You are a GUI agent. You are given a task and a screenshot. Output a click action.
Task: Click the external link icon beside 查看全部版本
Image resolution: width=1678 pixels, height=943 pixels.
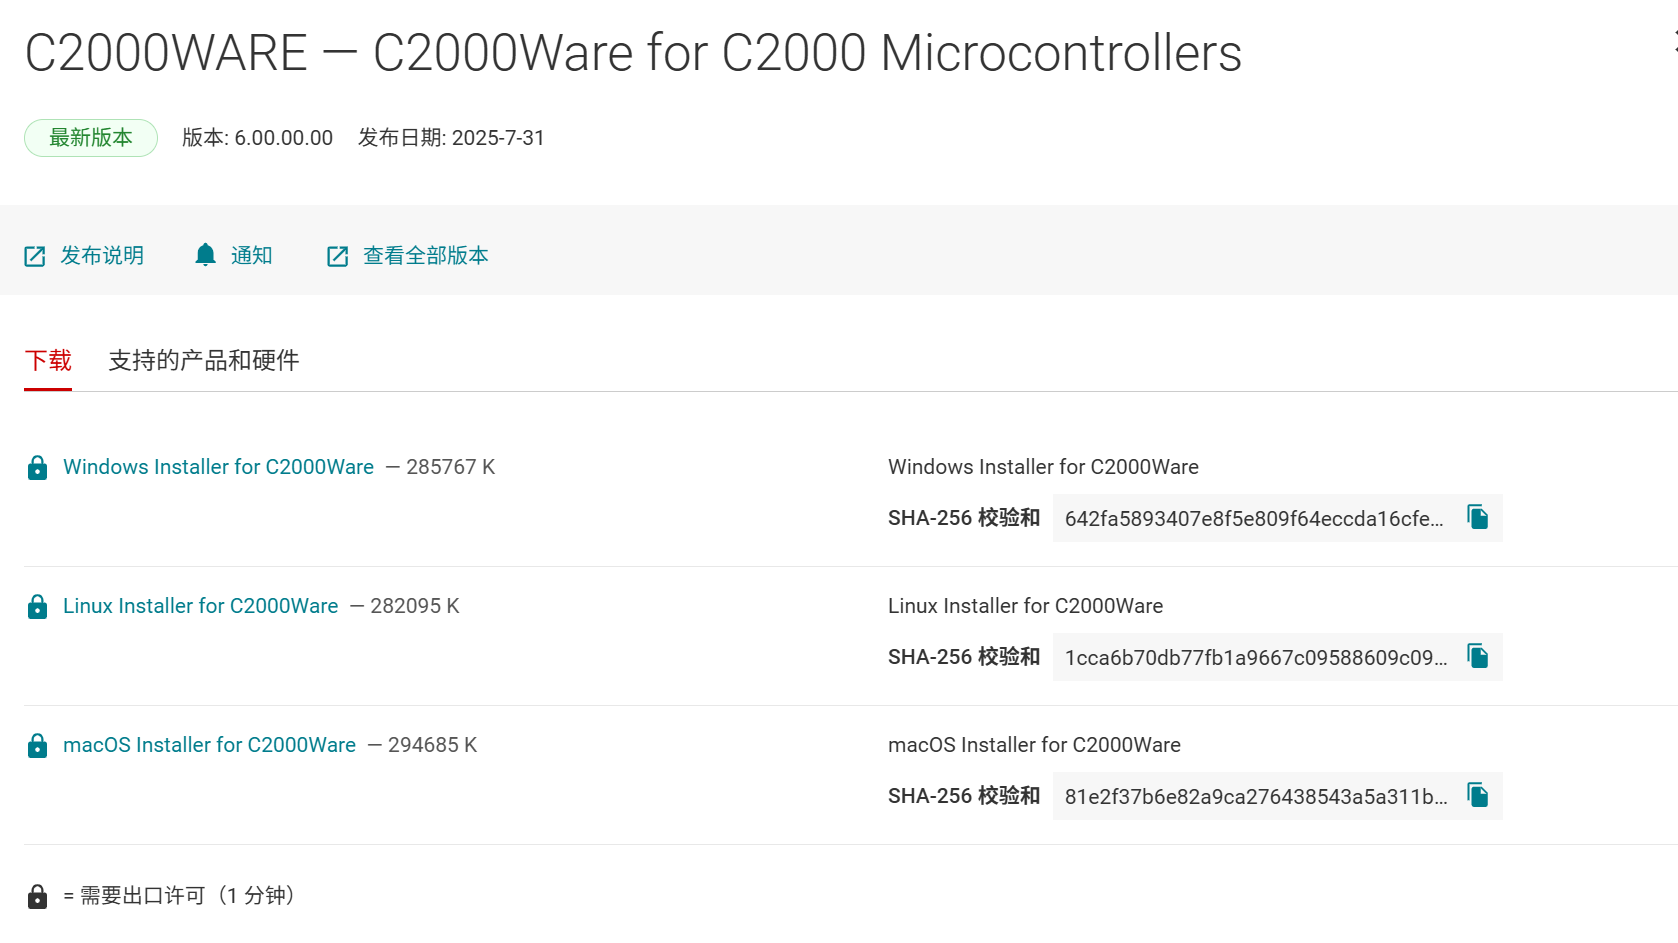click(x=337, y=255)
